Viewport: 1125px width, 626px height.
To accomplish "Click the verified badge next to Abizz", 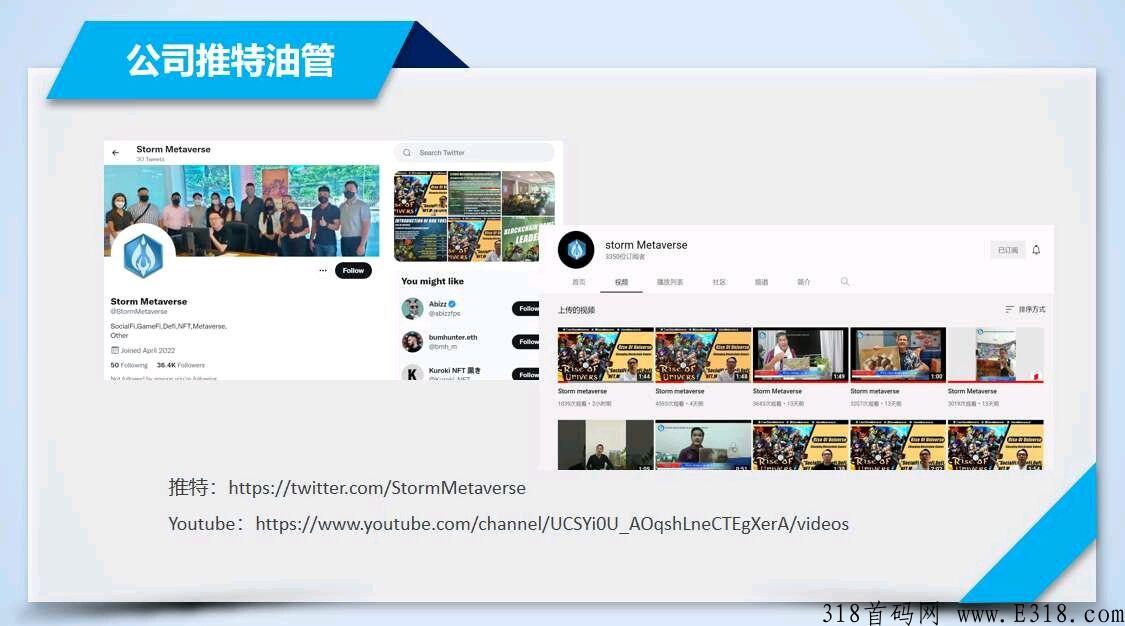I will point(452,304).
